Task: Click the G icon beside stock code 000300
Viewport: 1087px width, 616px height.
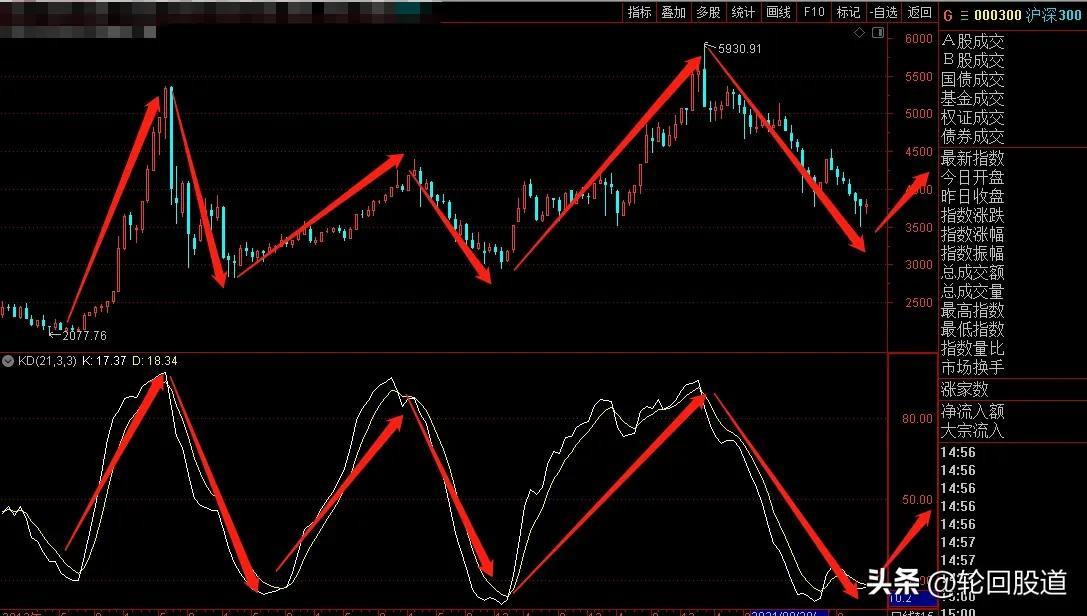Action: coord(949,14)
